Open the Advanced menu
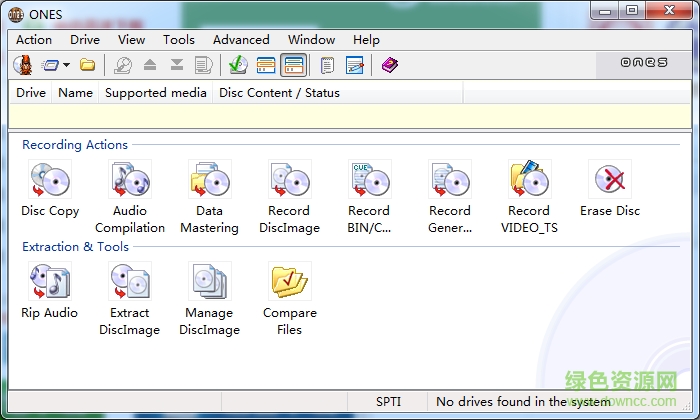Image resolution: width=700 pixels, height=420 pixels. click(x=241, y=40)
